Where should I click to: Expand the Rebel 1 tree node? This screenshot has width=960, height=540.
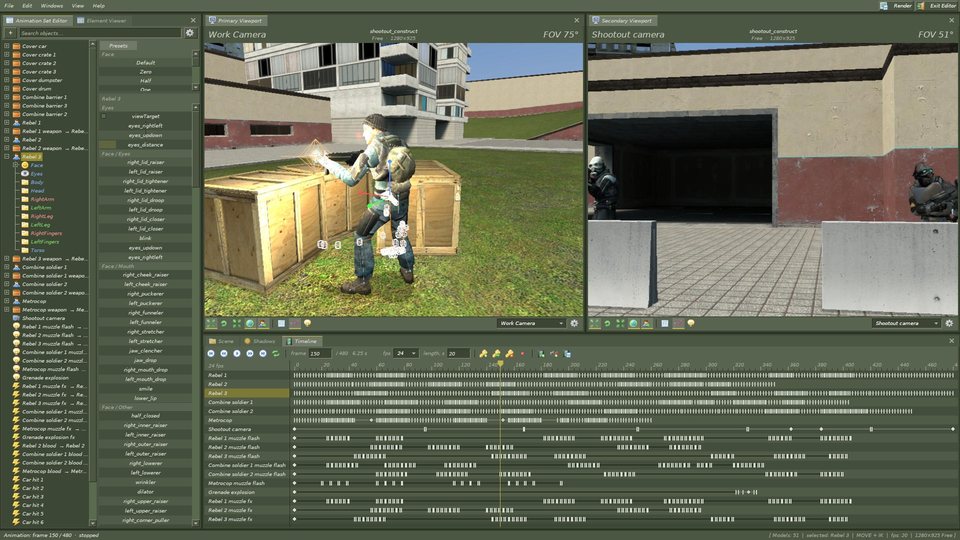point(7,122)
